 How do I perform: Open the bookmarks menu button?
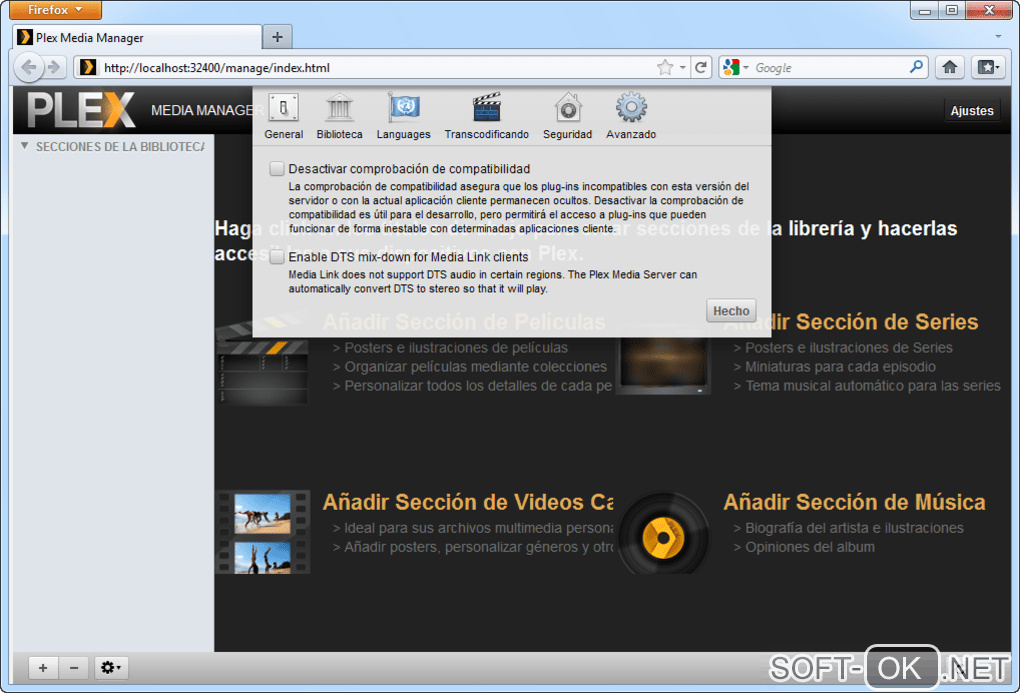pos(988,67)
